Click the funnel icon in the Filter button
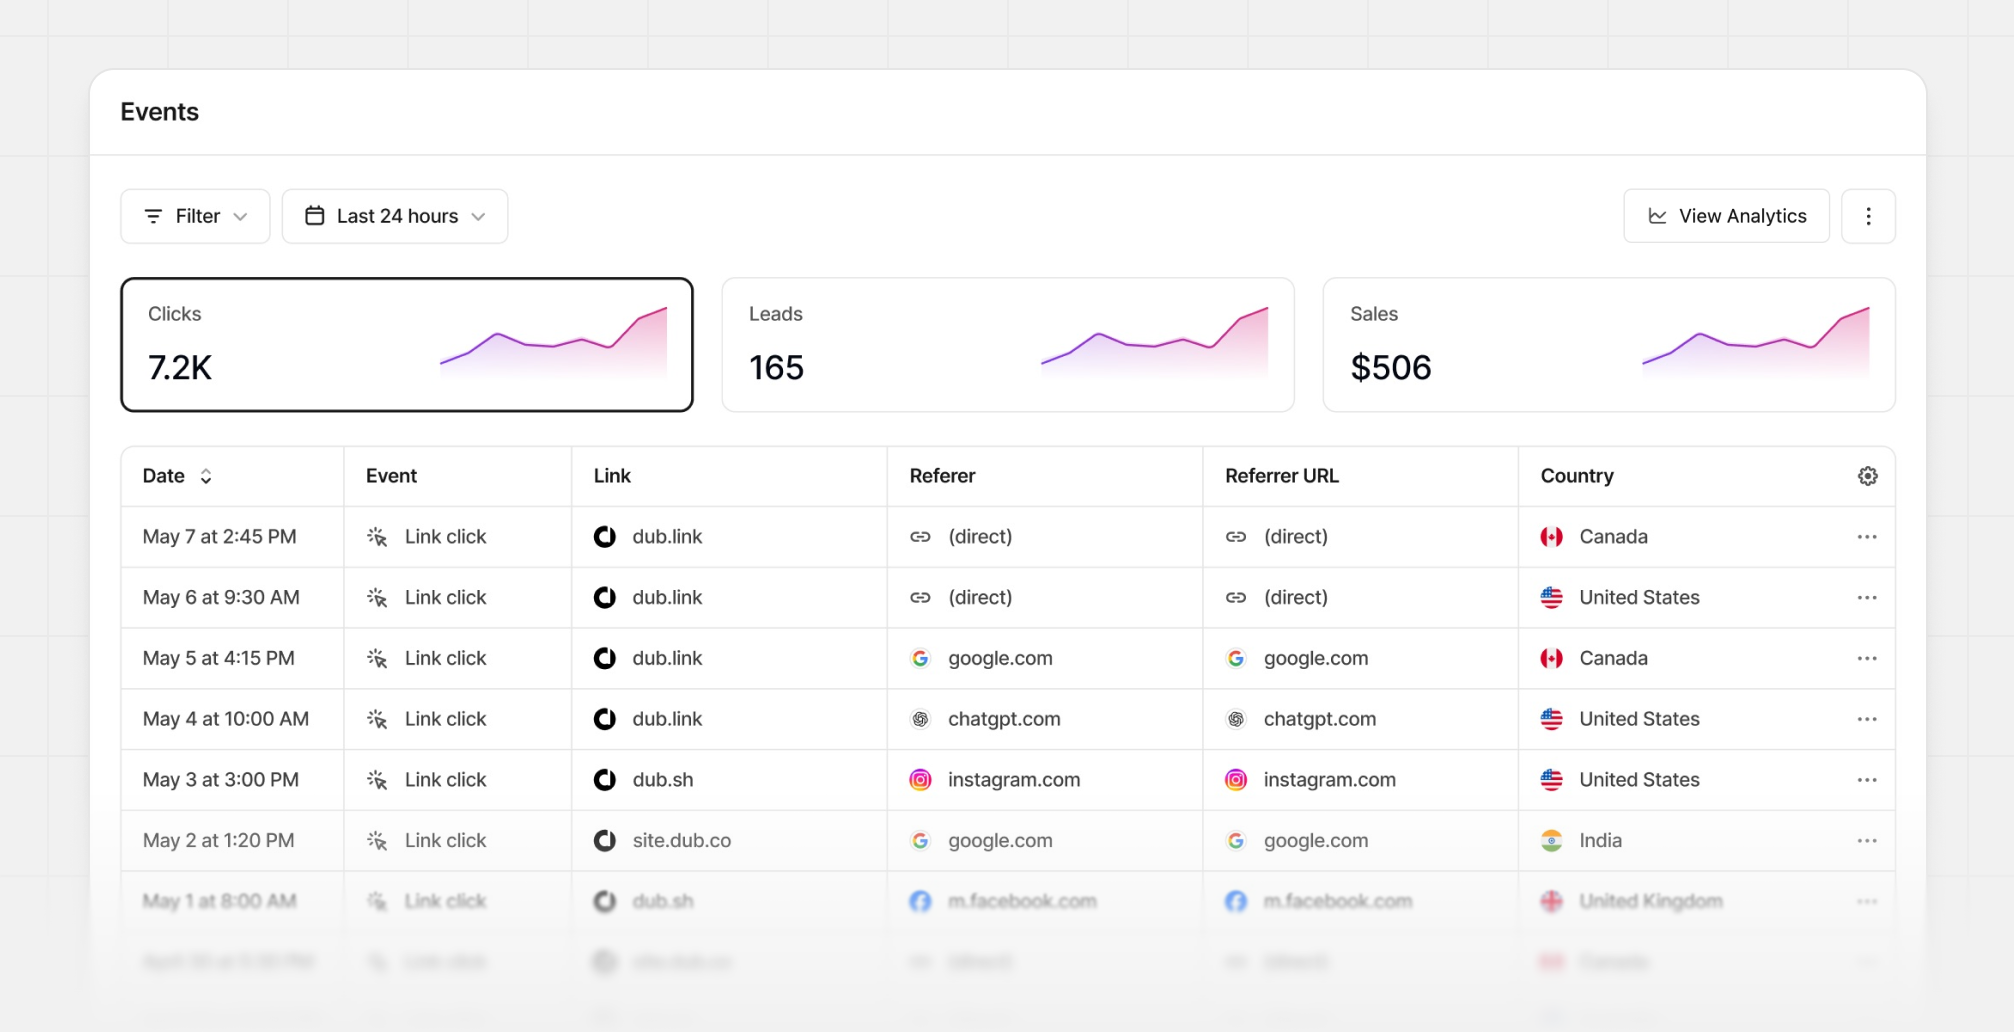The height and width of the screenshot is (1032, 2014). tap(152, 215)
